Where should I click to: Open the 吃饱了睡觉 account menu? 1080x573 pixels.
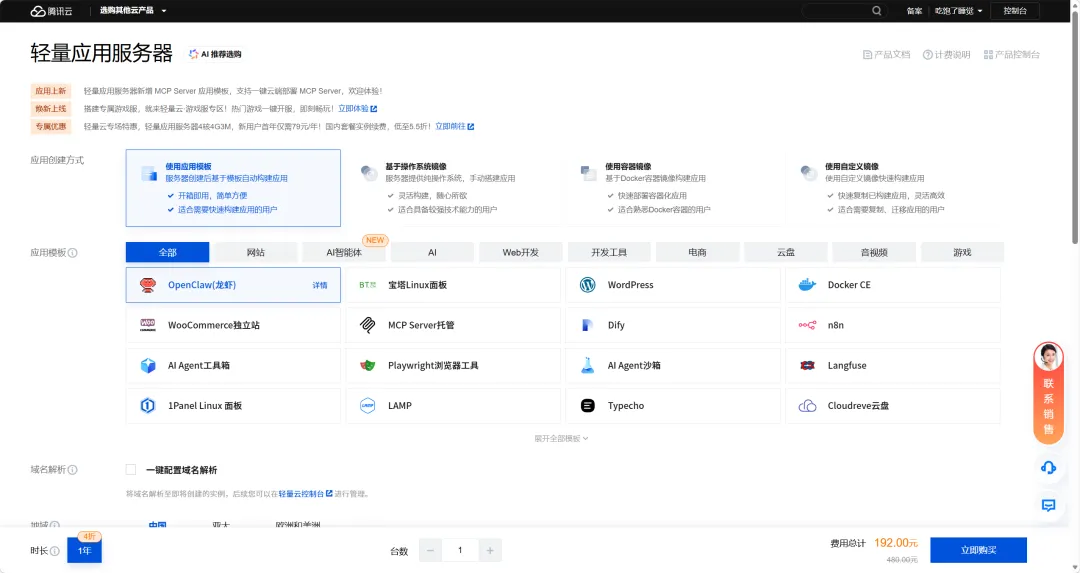pyautogui.click(x=958, y=11)
